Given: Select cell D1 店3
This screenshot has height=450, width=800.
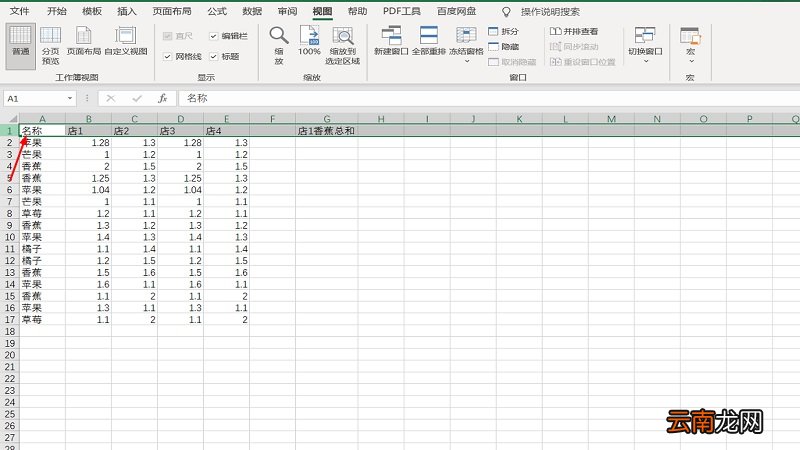Looking at the screenshot, I should [180, 131].
